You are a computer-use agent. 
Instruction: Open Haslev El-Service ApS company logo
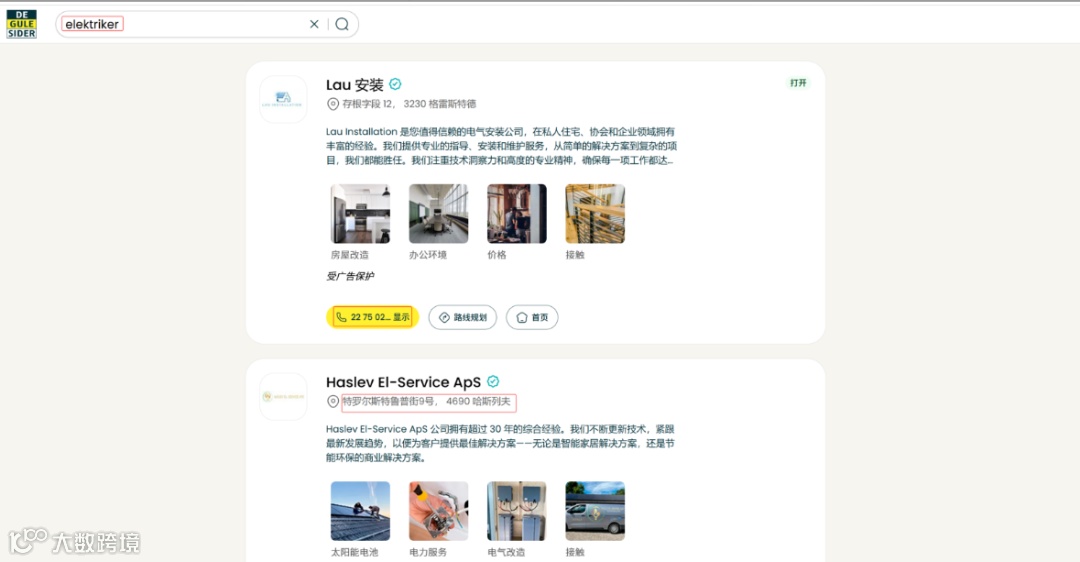(x=283, y=397)
